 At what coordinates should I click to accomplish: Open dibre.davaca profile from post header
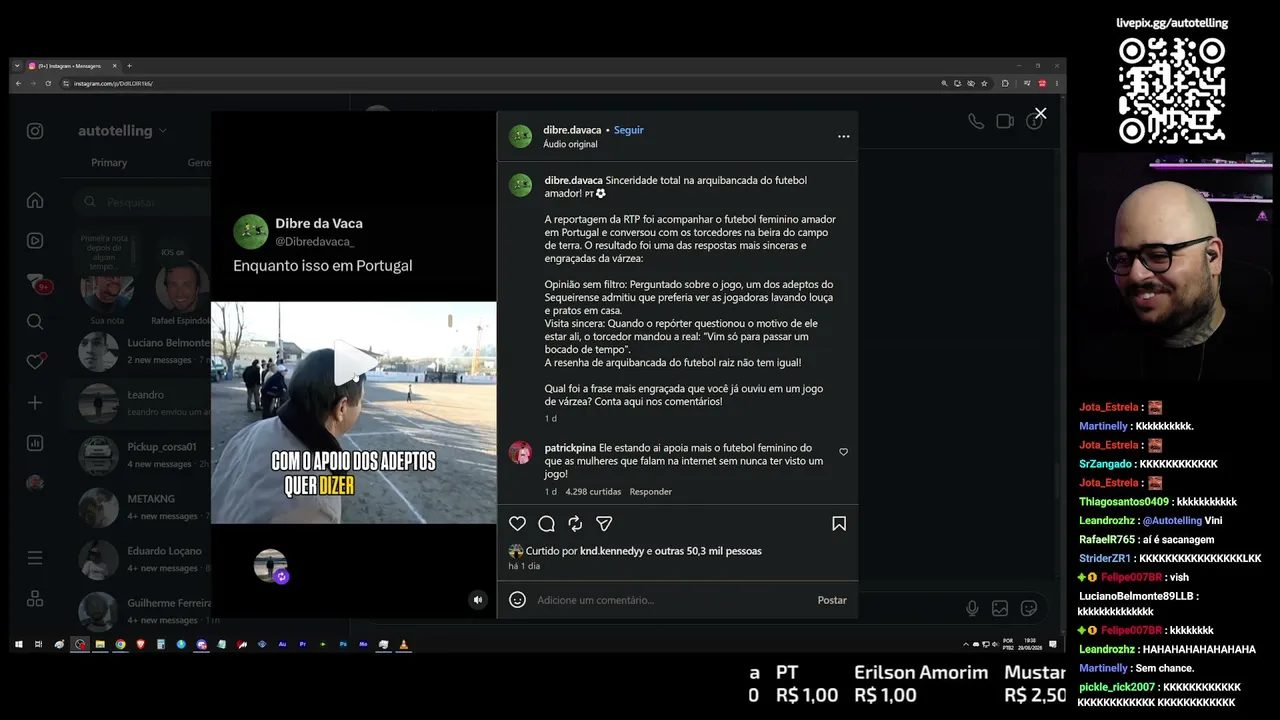tap(572, 130)
